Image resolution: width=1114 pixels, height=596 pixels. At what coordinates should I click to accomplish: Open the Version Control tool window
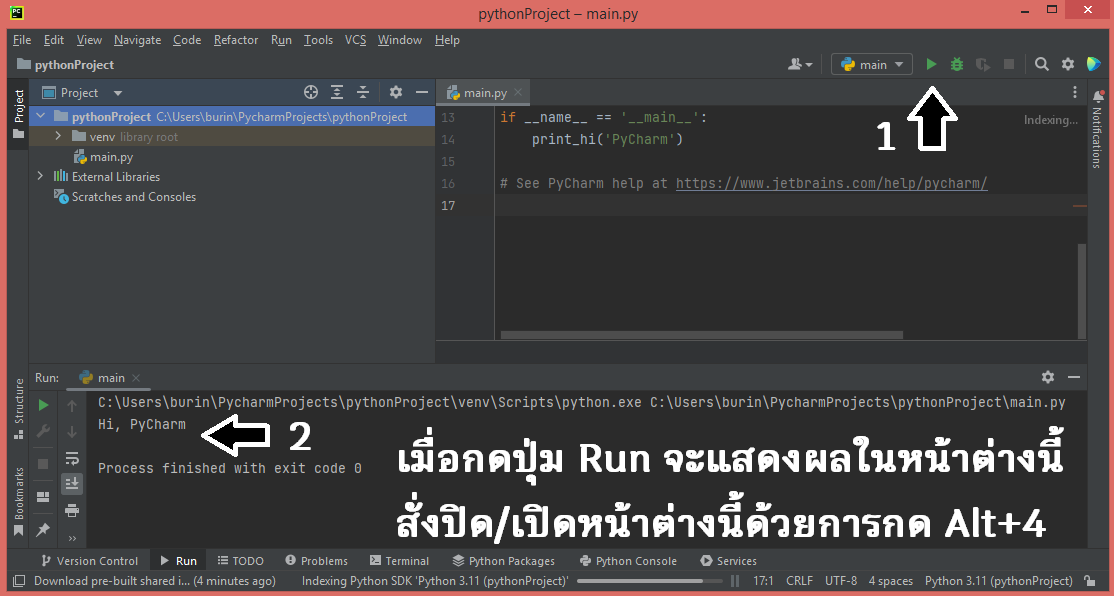[x=90, y=560]
